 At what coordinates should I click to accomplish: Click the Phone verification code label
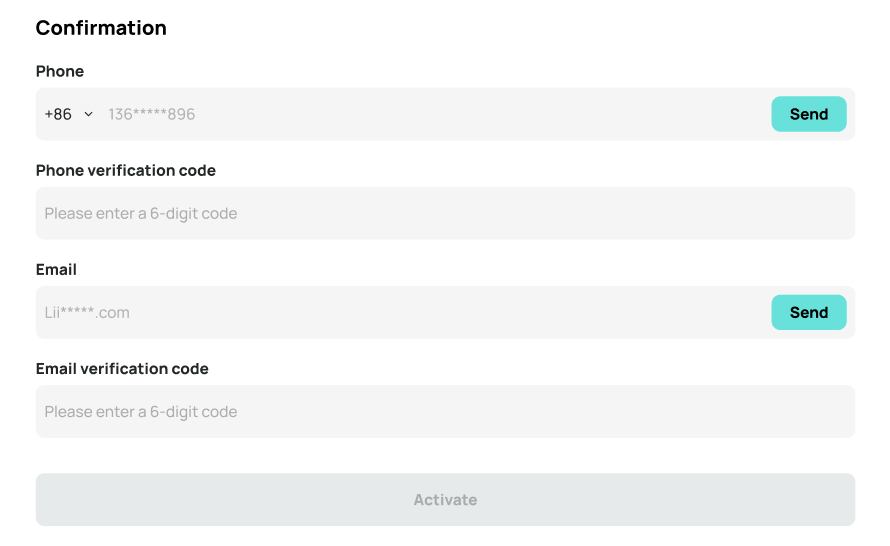[x=125, y=170]
